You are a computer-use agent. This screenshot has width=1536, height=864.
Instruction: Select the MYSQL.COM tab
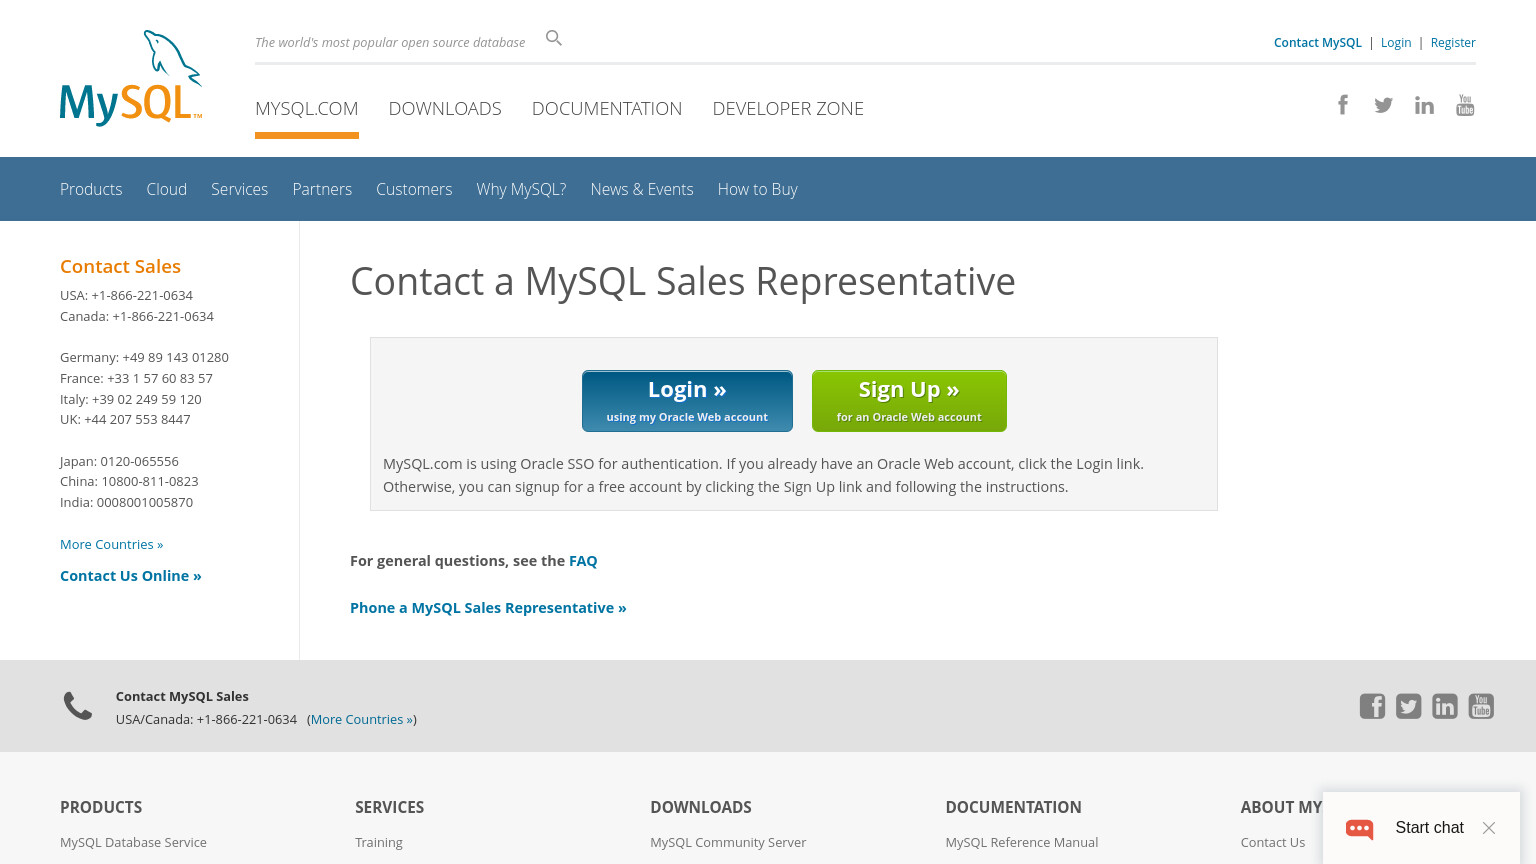tap(307, 108)
